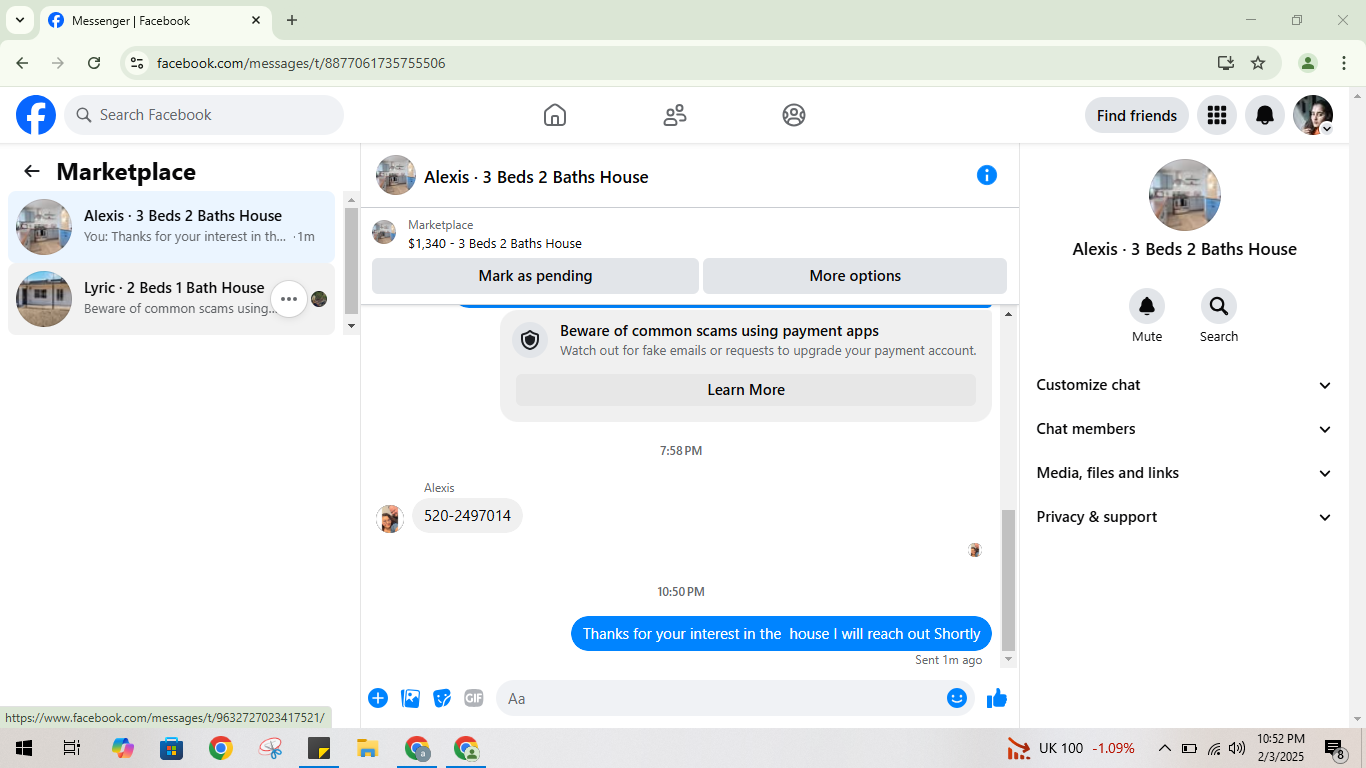1366x768 pixels.
Task: Search within the conversation
Action: click(x=1219, y=306)
